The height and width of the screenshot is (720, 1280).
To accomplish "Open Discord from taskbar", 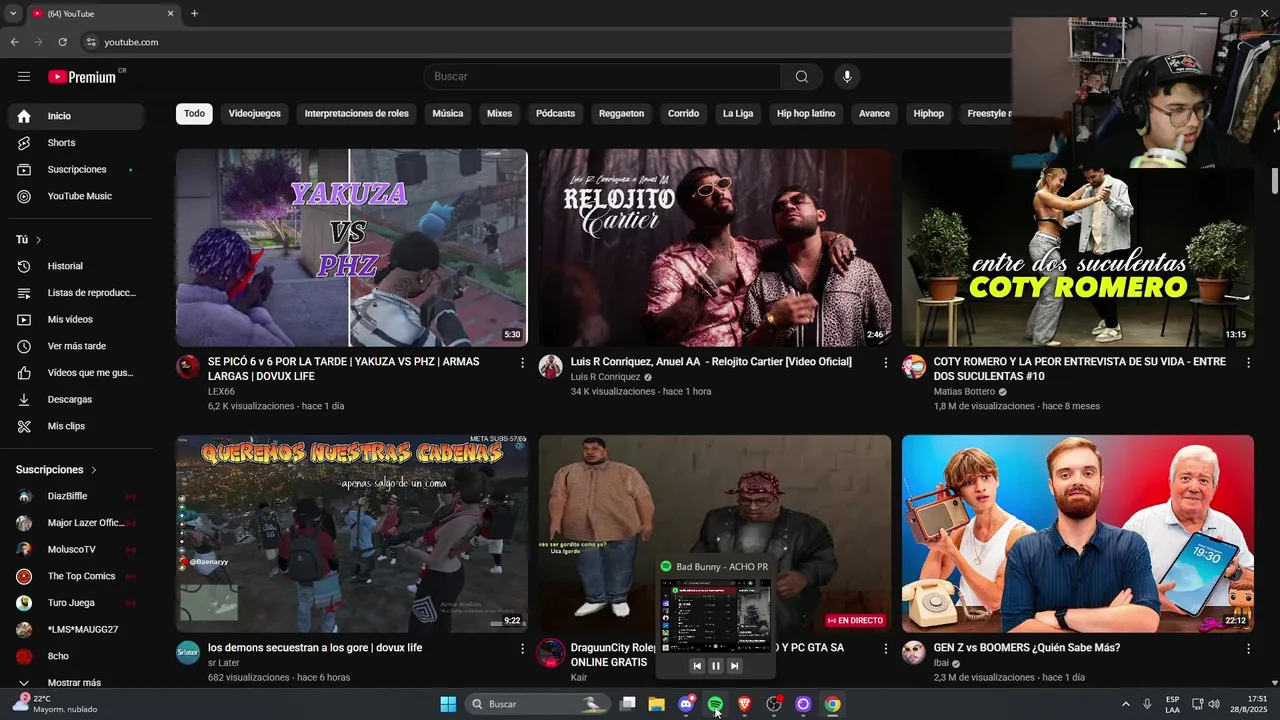I will 686,704.
